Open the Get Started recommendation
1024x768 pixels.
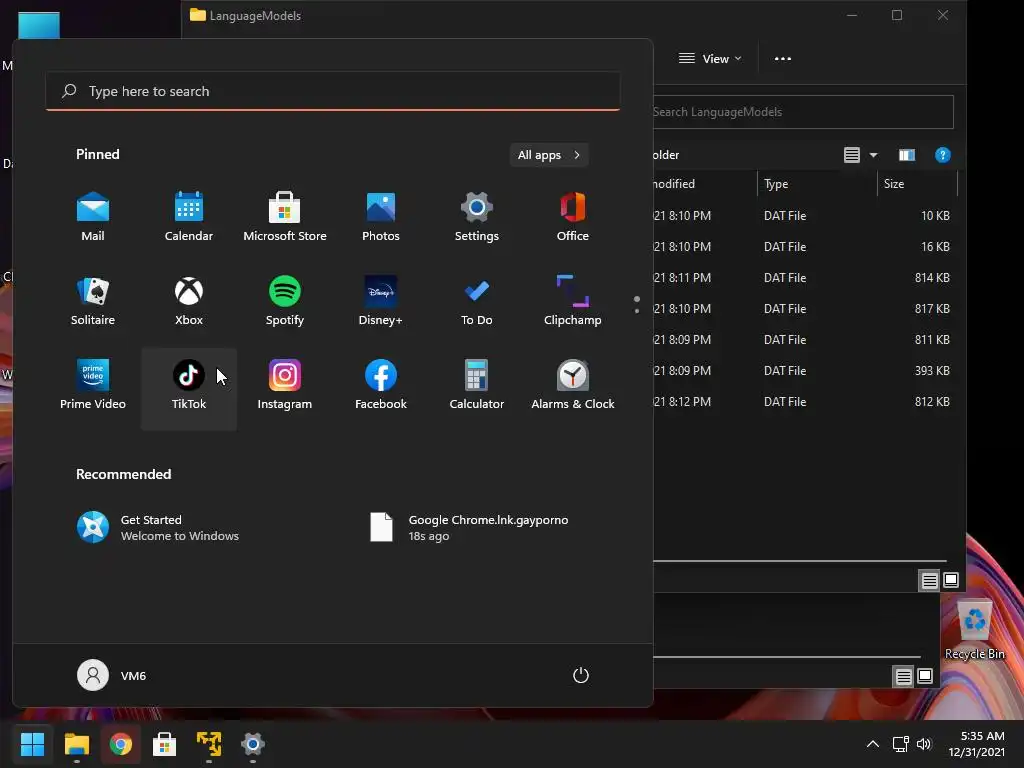coord(159,528)
